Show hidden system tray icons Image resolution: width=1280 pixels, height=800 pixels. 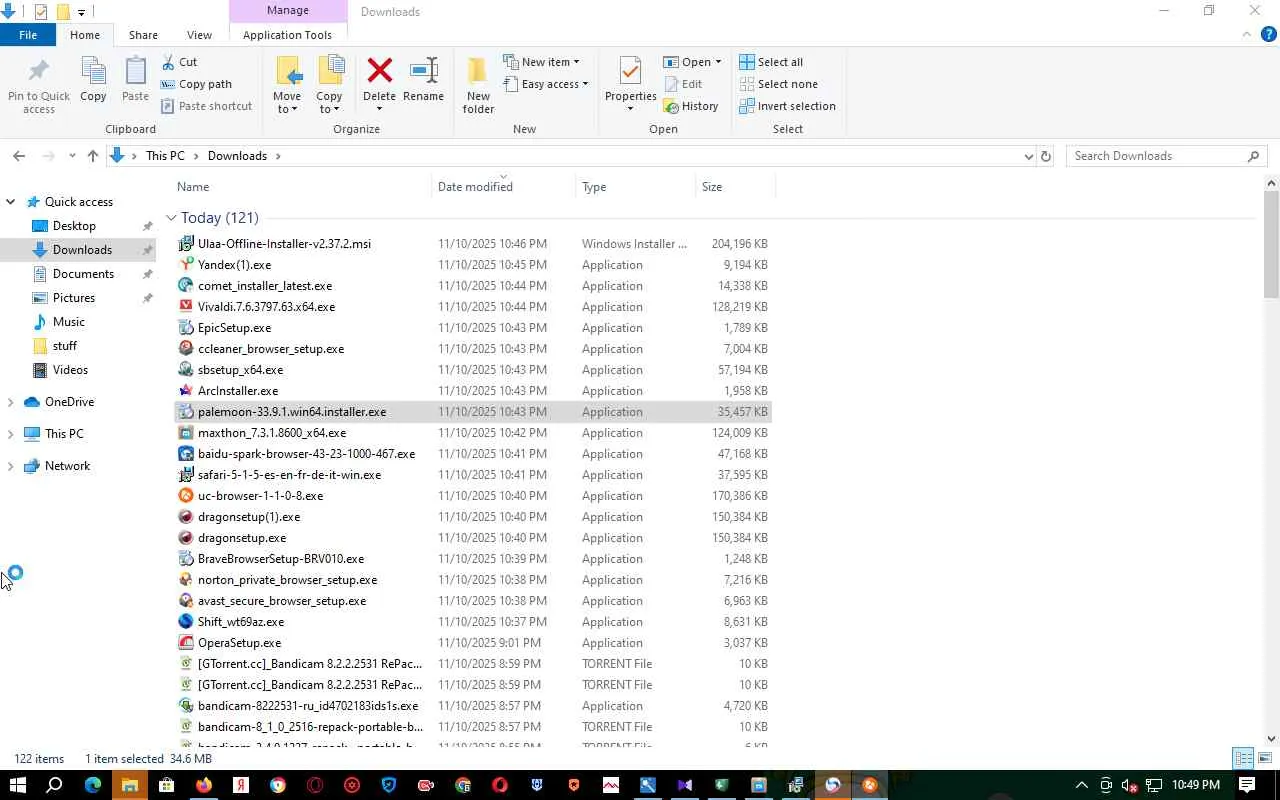[1081, 785]
